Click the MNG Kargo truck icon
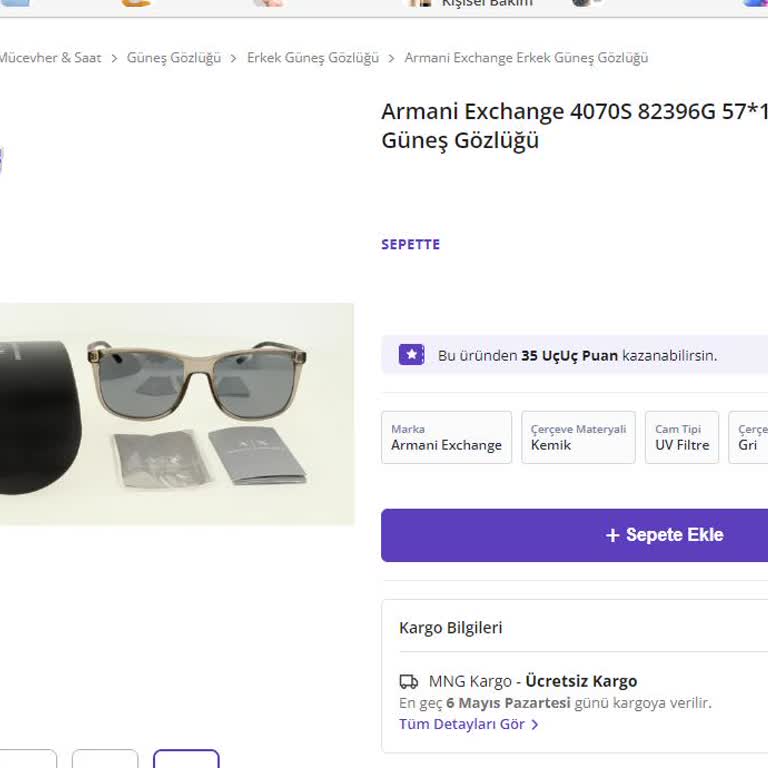768x768 pixels. (408, 682)
